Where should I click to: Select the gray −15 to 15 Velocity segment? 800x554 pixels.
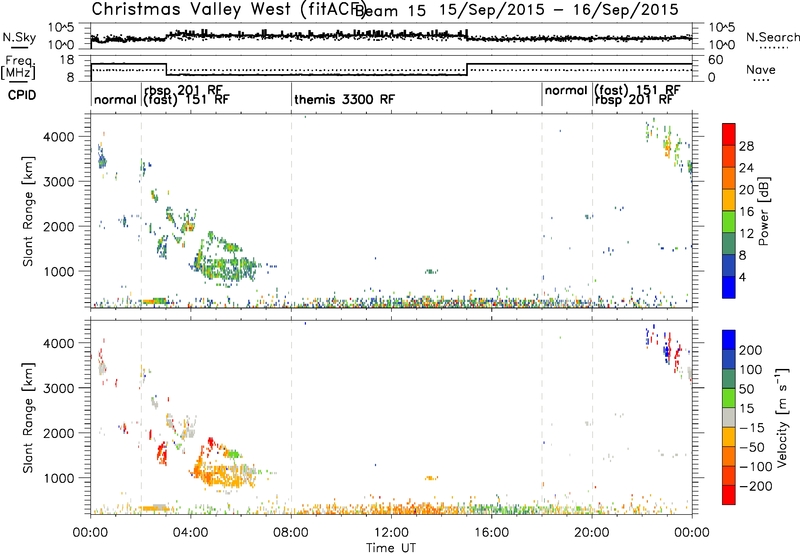coord(729,417)
